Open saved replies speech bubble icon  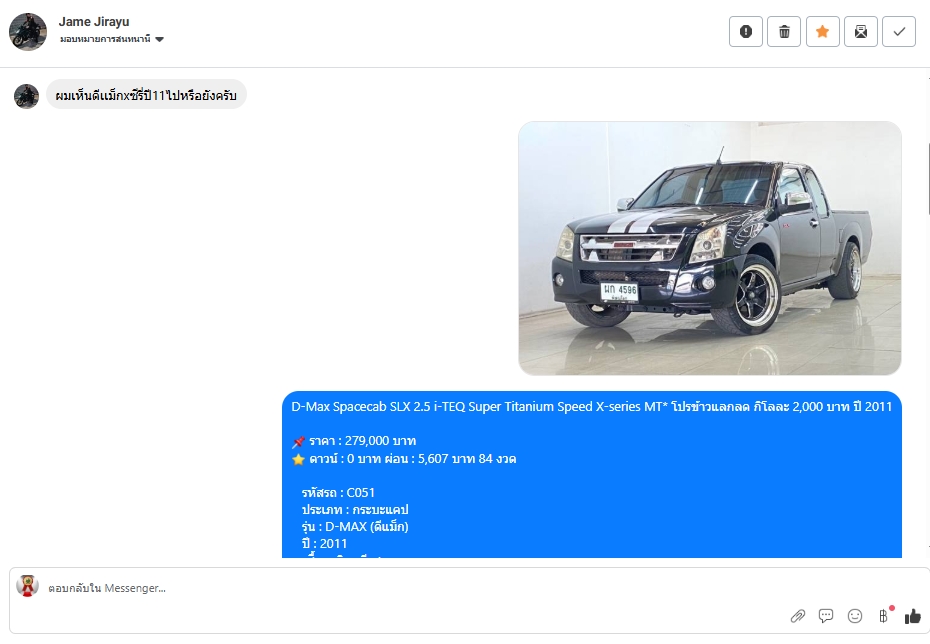(826, 616)
